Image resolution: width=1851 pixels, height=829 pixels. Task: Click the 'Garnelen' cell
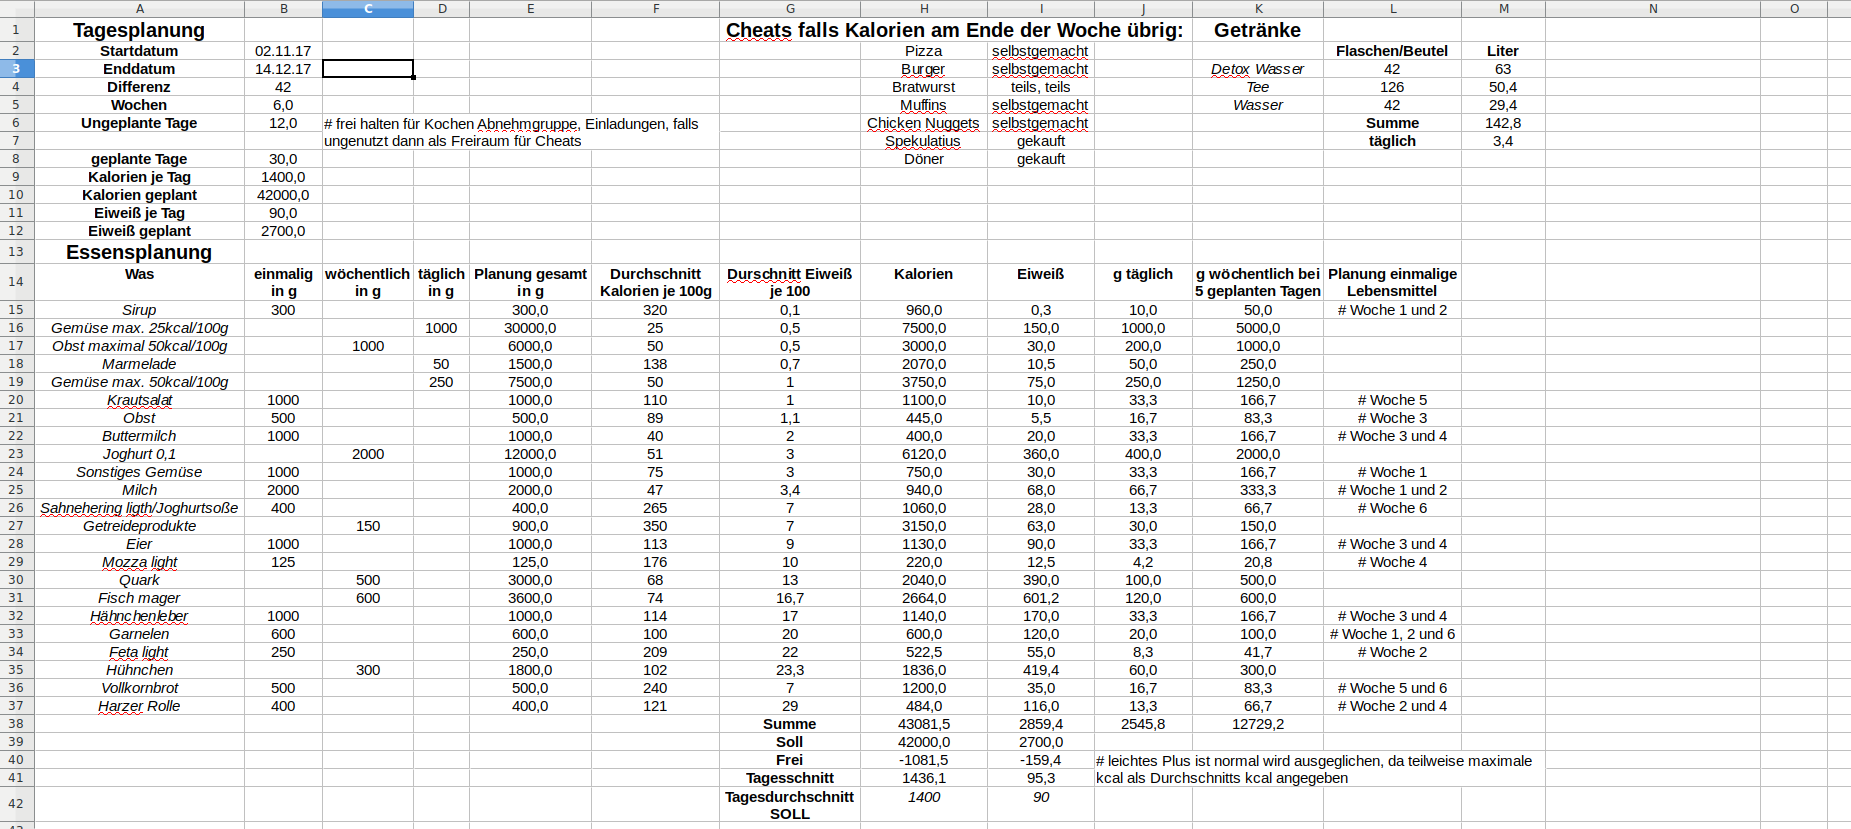[139, 634]
